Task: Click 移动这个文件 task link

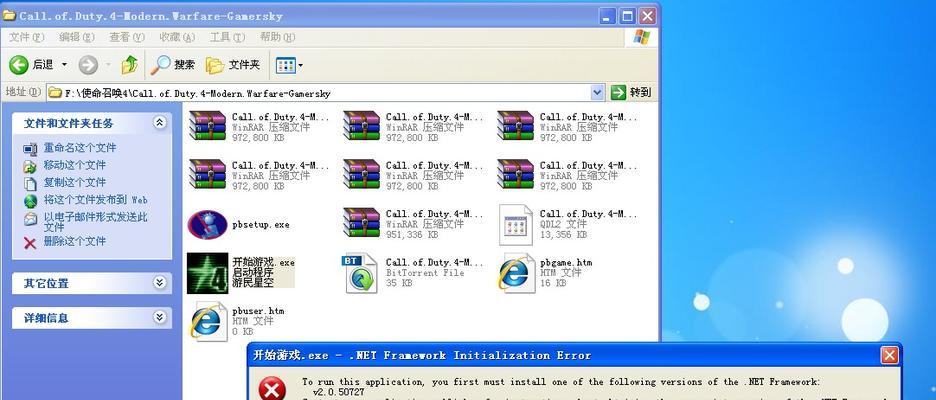Action: (x=74, y=165)
